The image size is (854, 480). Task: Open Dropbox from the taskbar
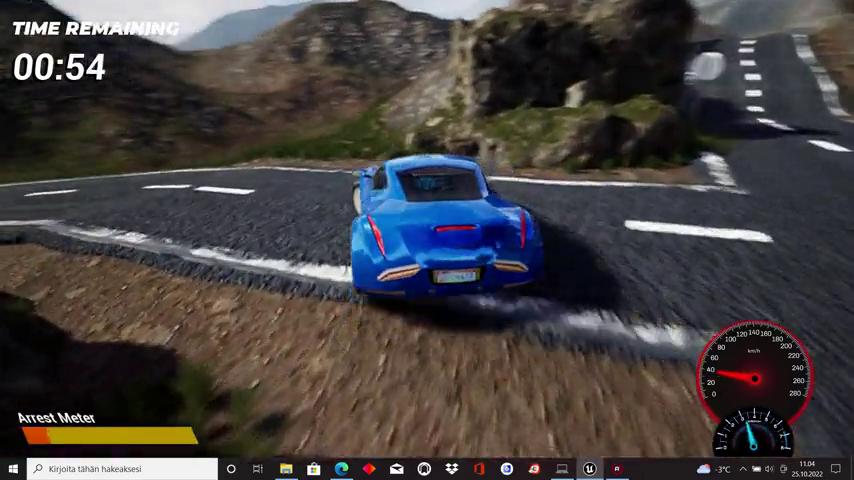452,469
